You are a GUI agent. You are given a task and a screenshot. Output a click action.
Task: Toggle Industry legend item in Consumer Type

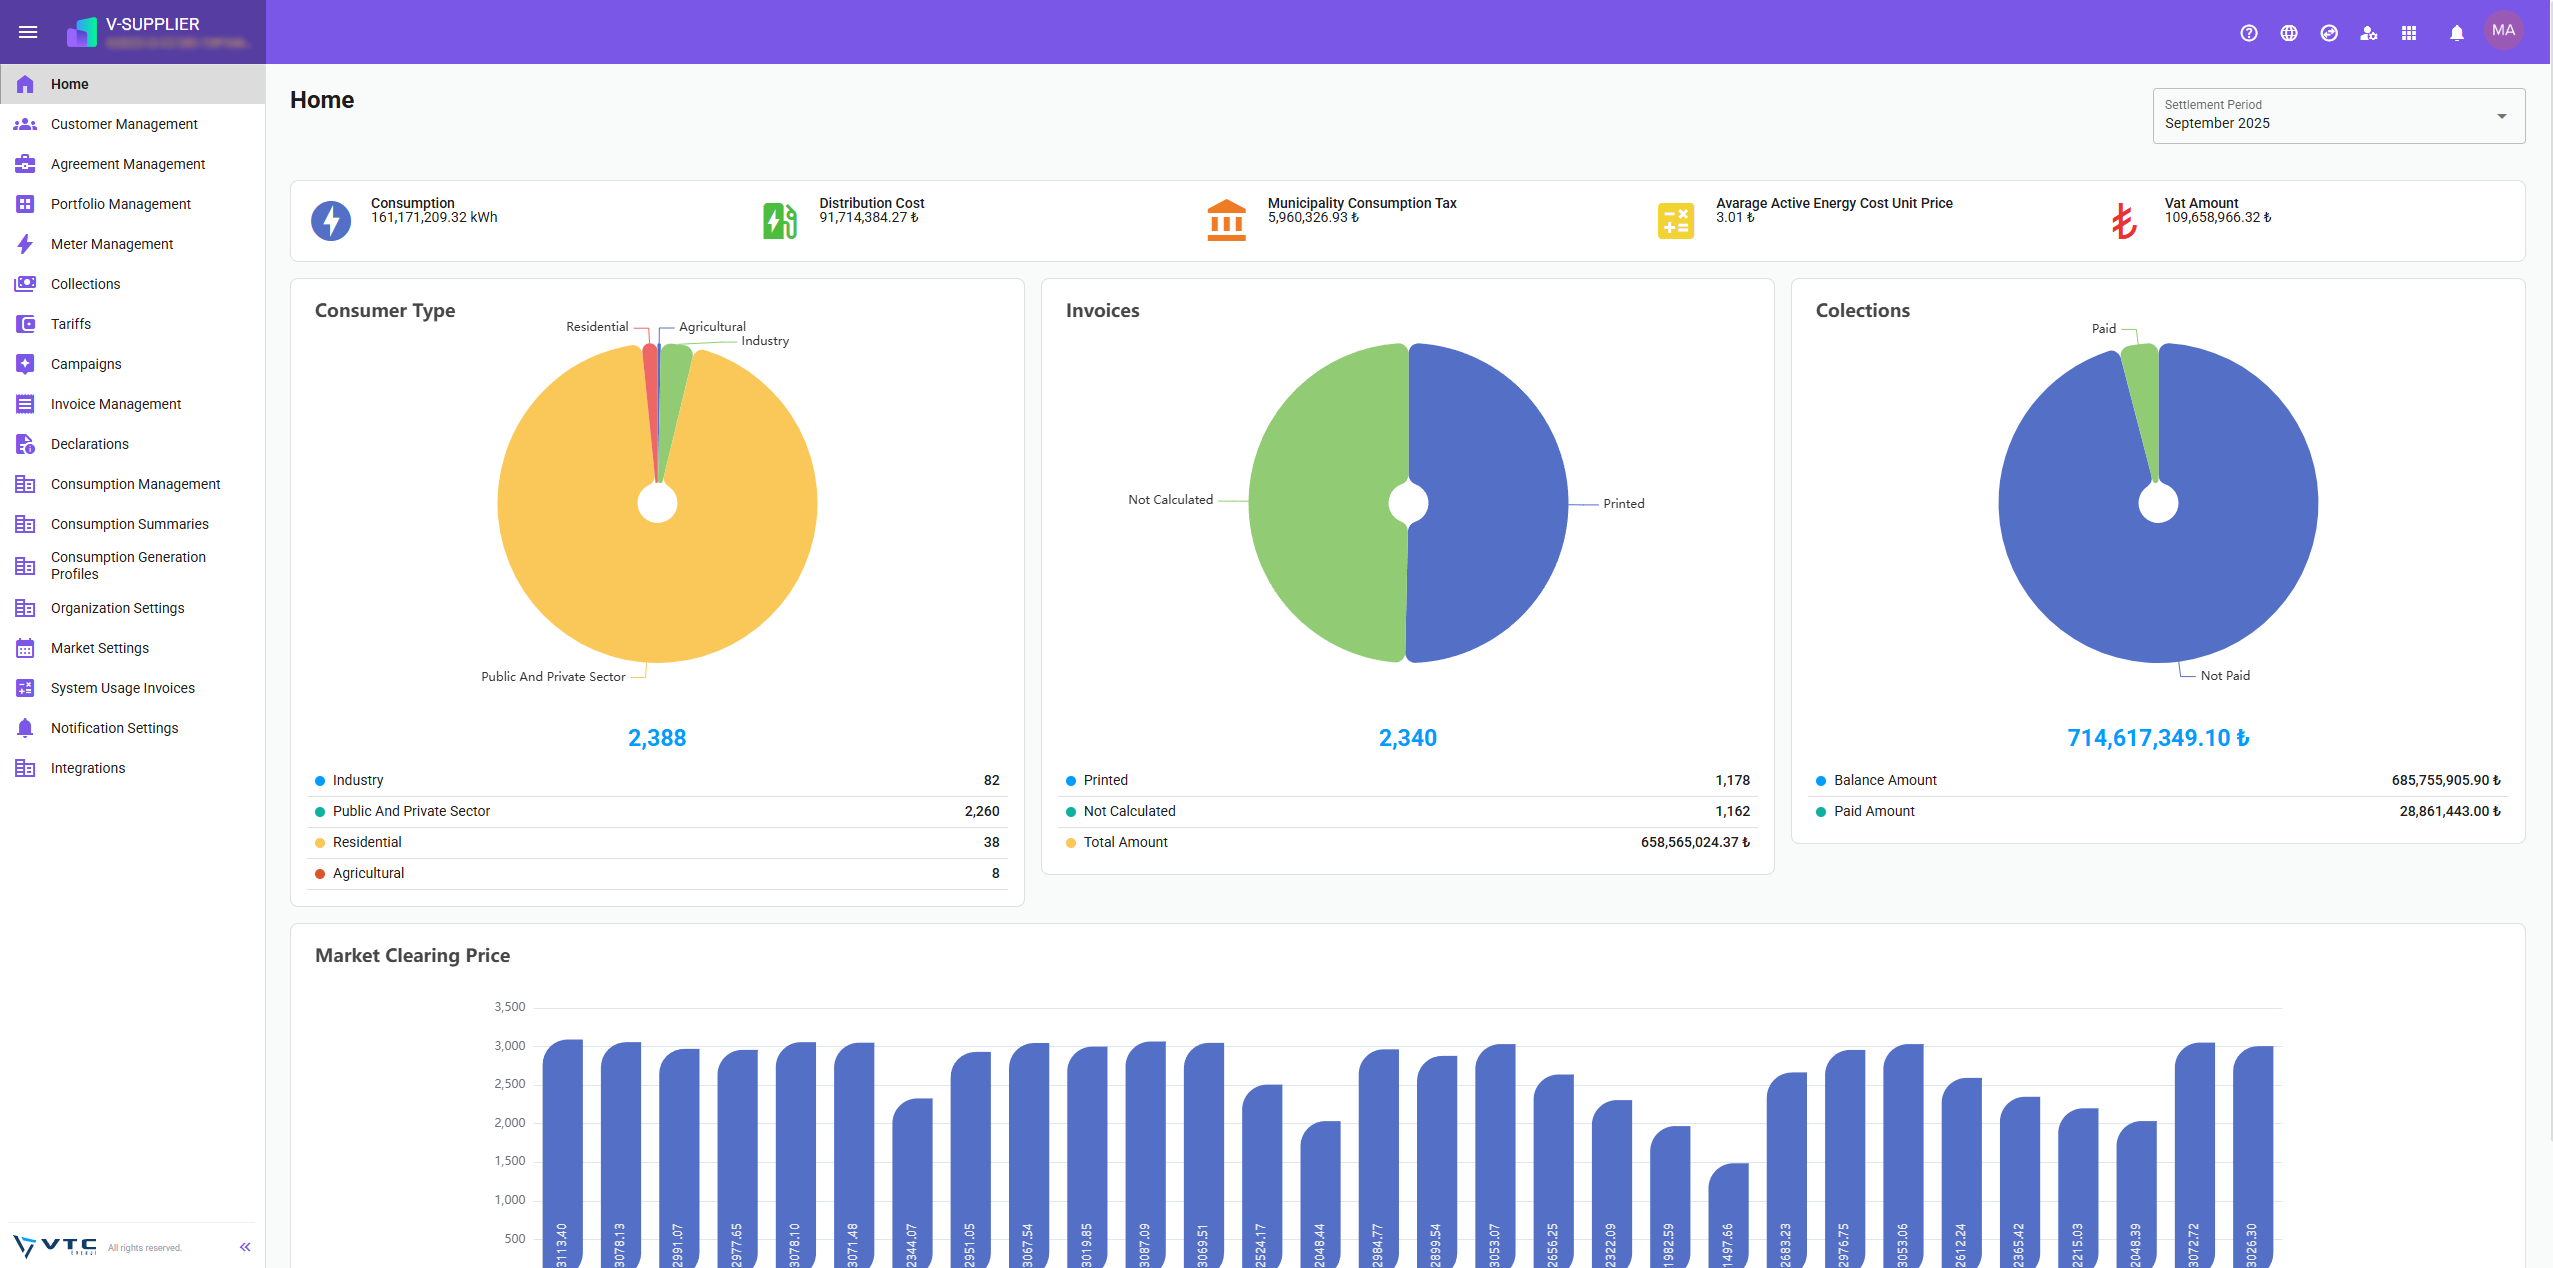pyautogui.click(x=357, y=780)
